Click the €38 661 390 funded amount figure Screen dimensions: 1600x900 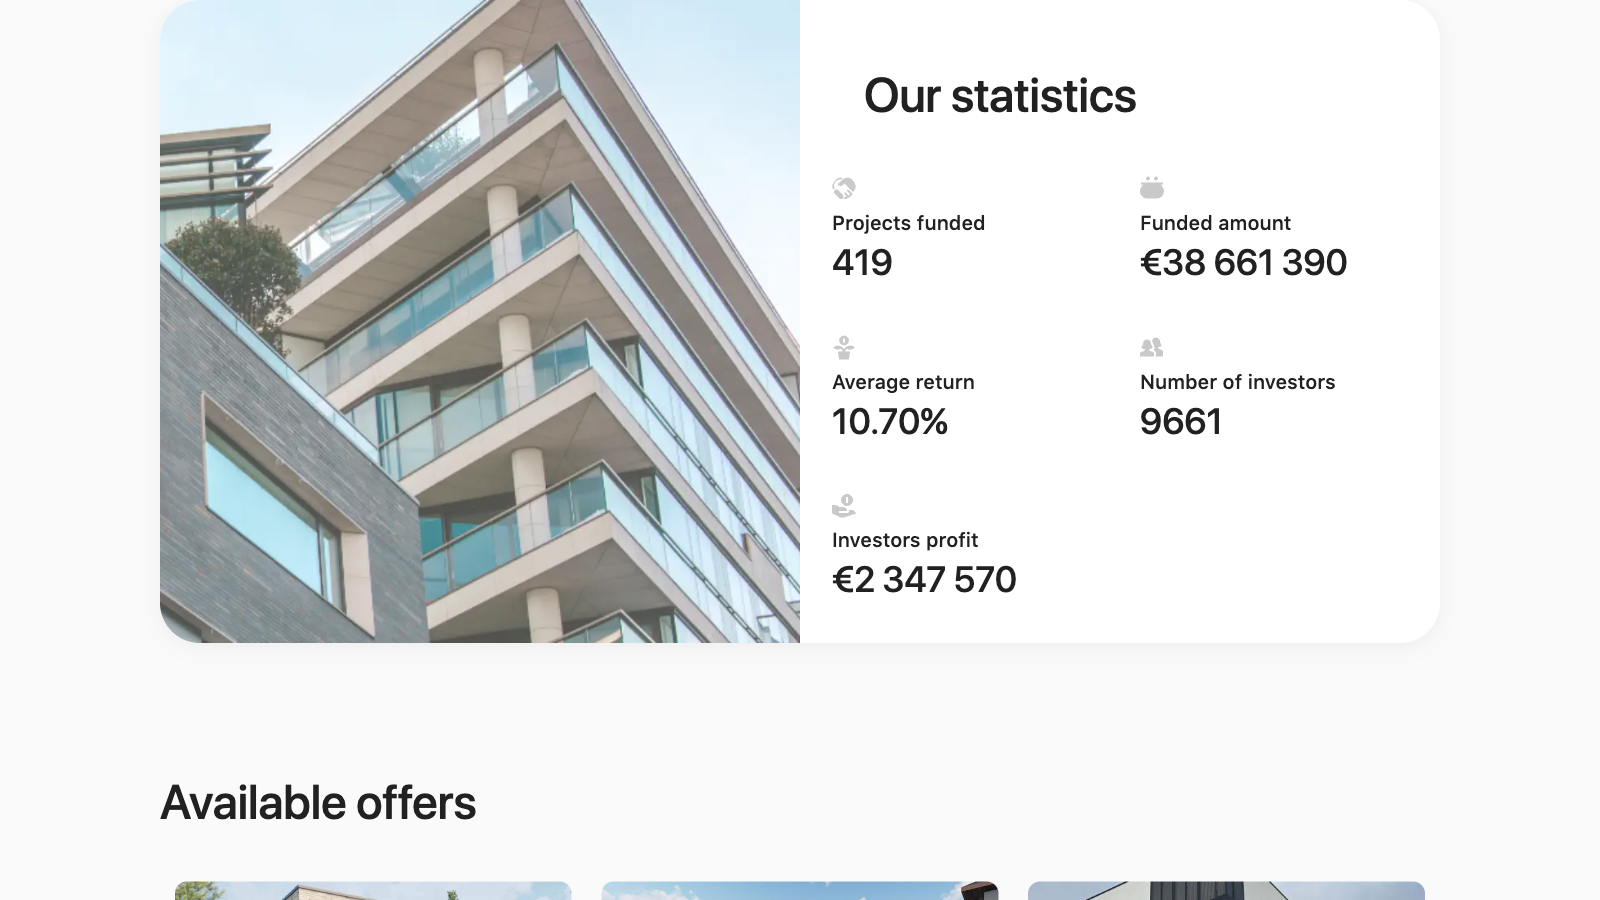1243,263
